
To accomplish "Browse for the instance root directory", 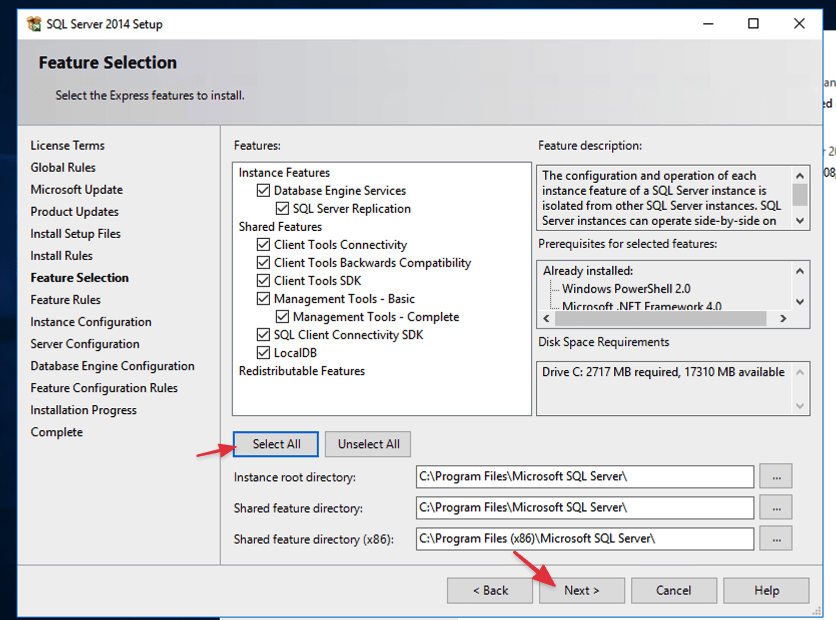I will (x=776, y=476).
